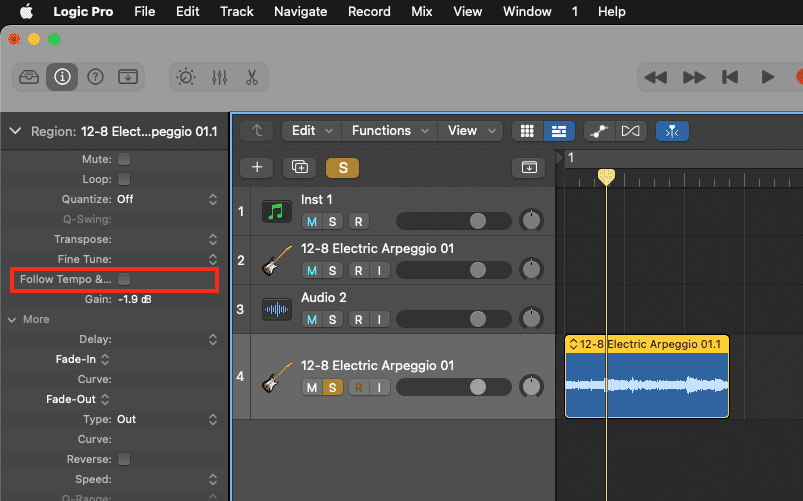Open the Help menu
The width and height of the screenshot is (803, 501).
[612, 11]
